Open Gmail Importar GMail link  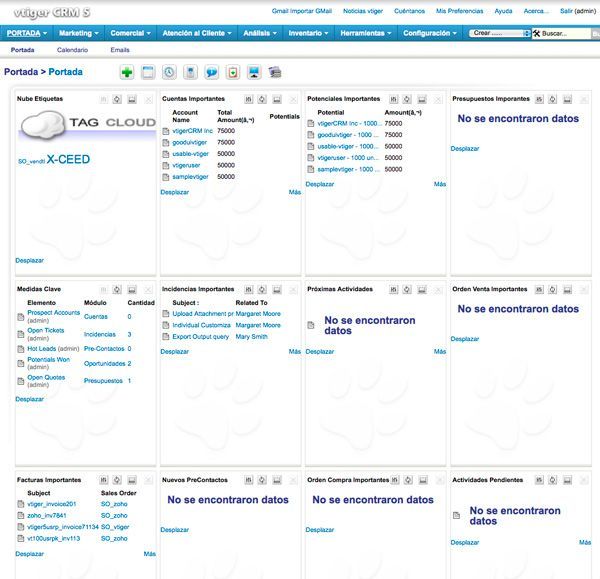pyautogui.click(x=302, y=11)
